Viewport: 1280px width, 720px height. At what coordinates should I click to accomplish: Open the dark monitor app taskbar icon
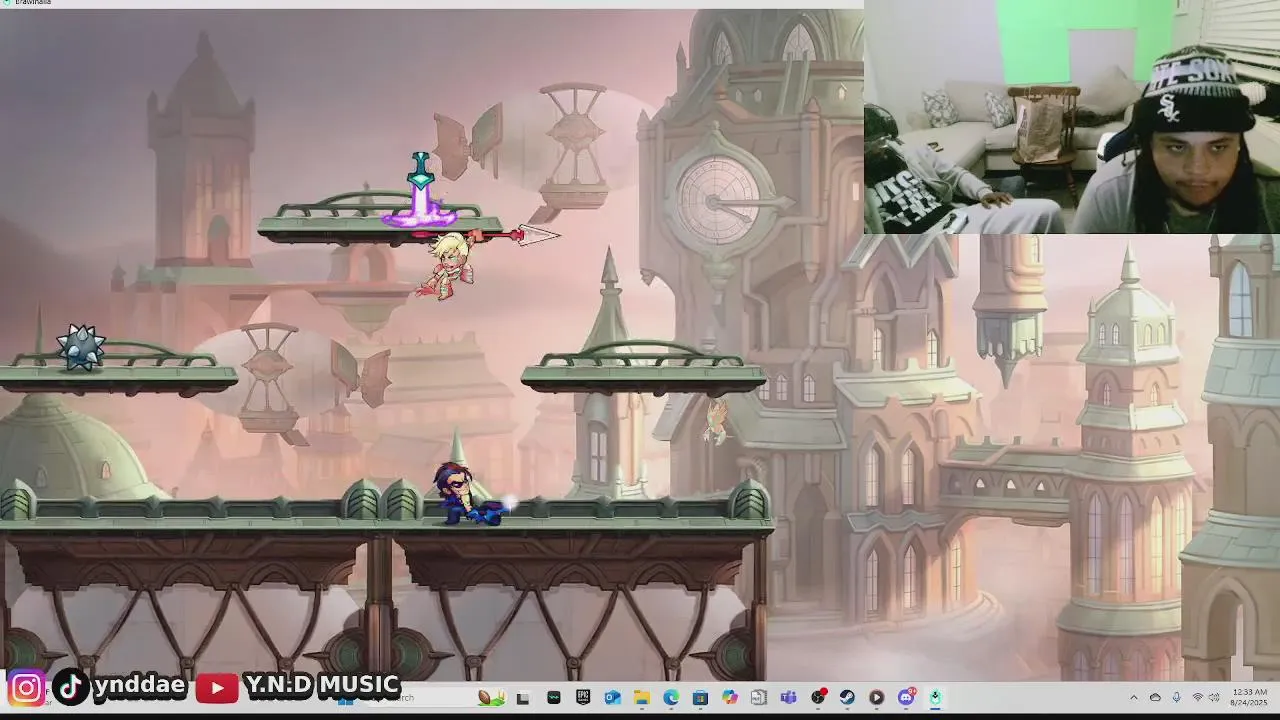click(x=553, y=697)
